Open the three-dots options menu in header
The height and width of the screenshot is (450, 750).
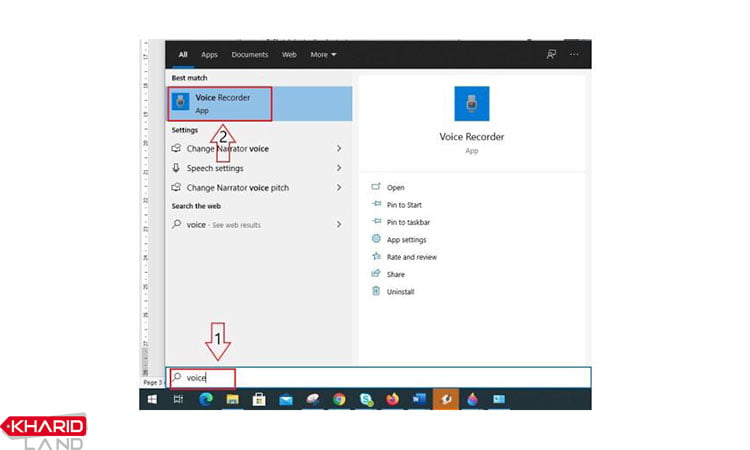(574, 55)
